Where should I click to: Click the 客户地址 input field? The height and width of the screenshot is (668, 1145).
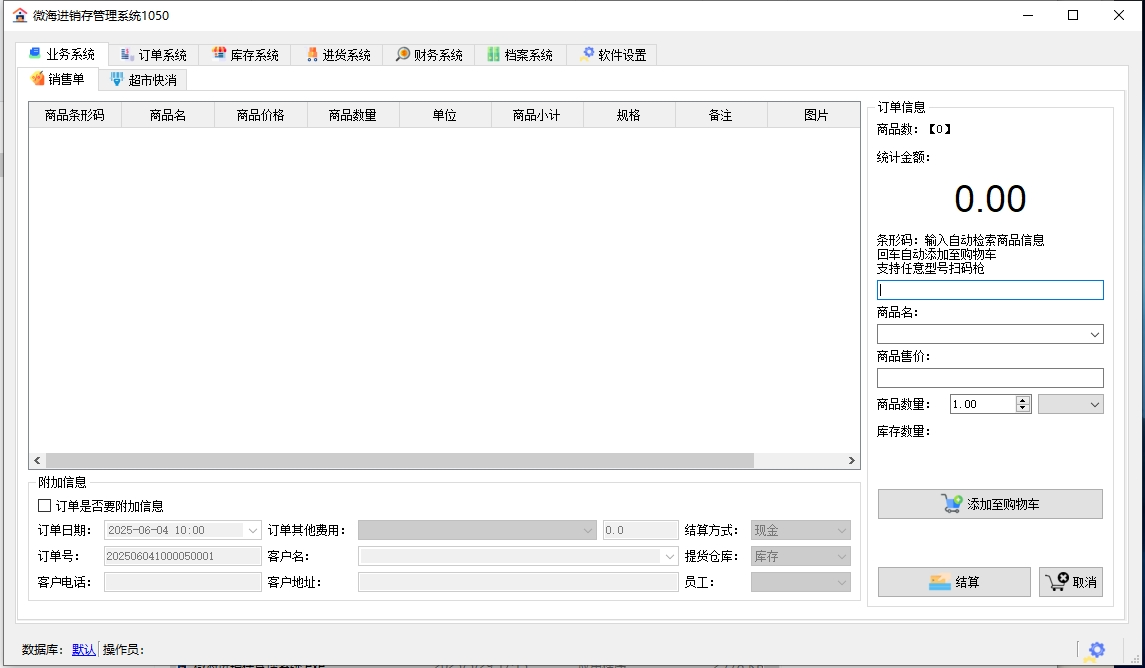click(x=518, y=582)
